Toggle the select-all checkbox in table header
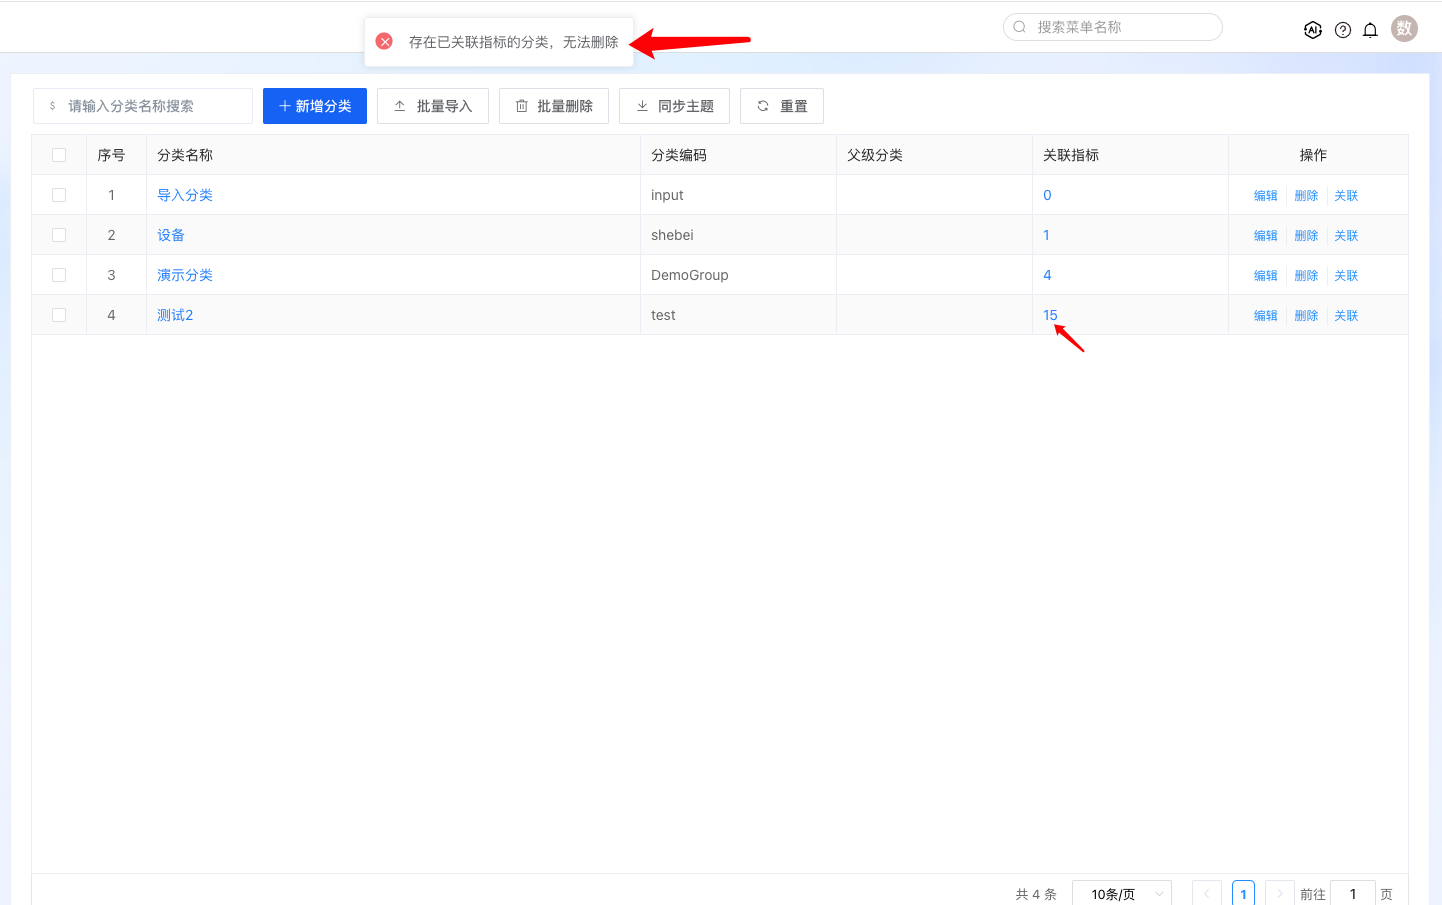The width and height of the screenshot is (1442, 905). [59, 155]
